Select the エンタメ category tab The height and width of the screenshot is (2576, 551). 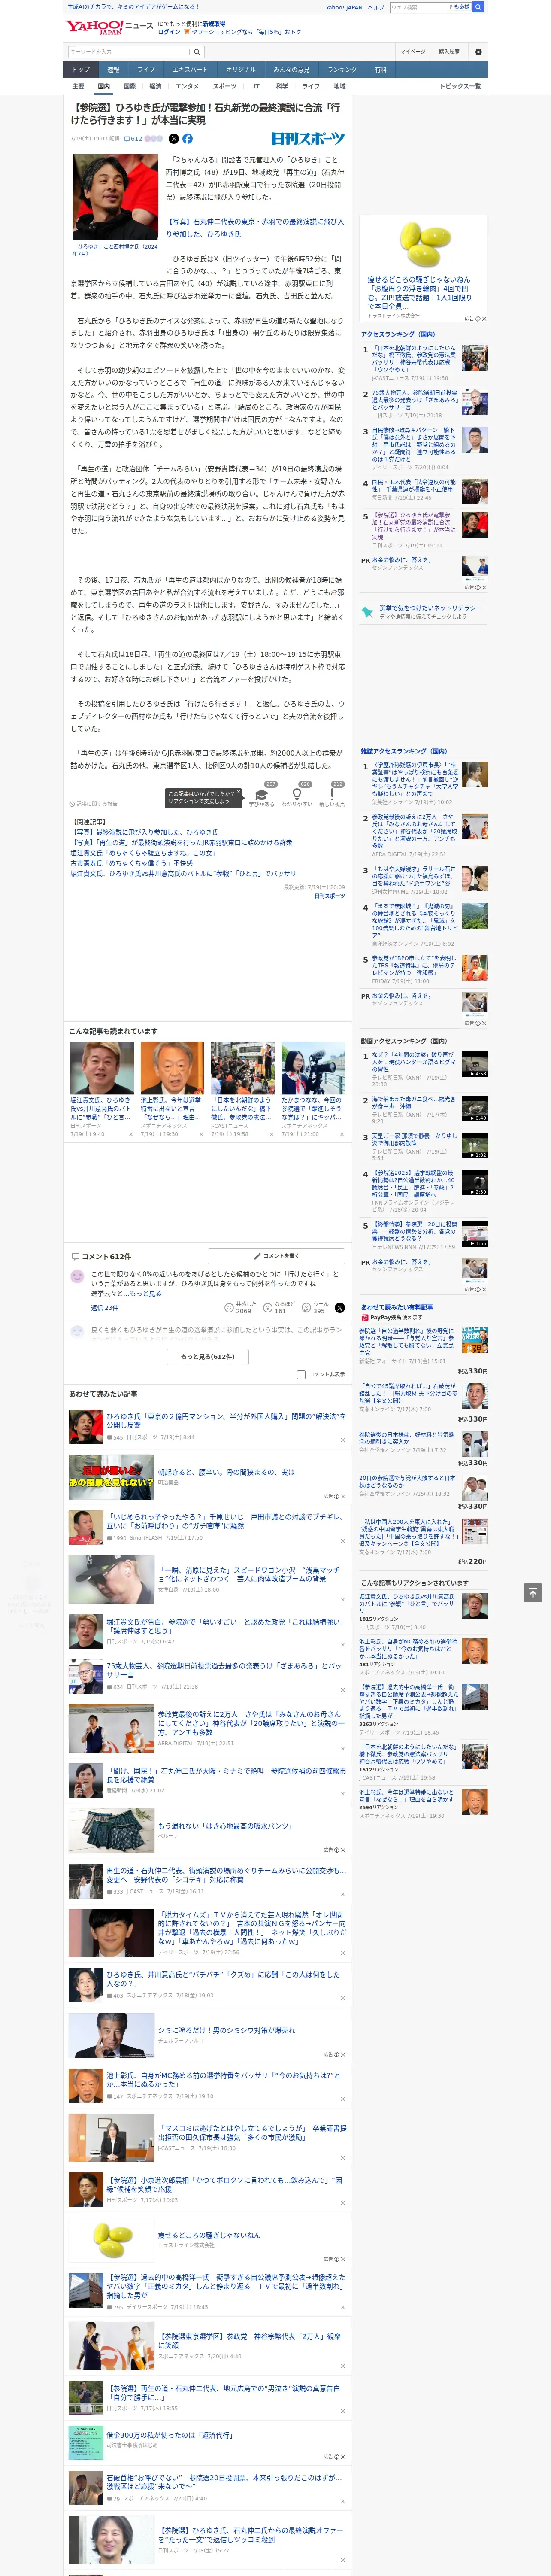tap(187, 86)
